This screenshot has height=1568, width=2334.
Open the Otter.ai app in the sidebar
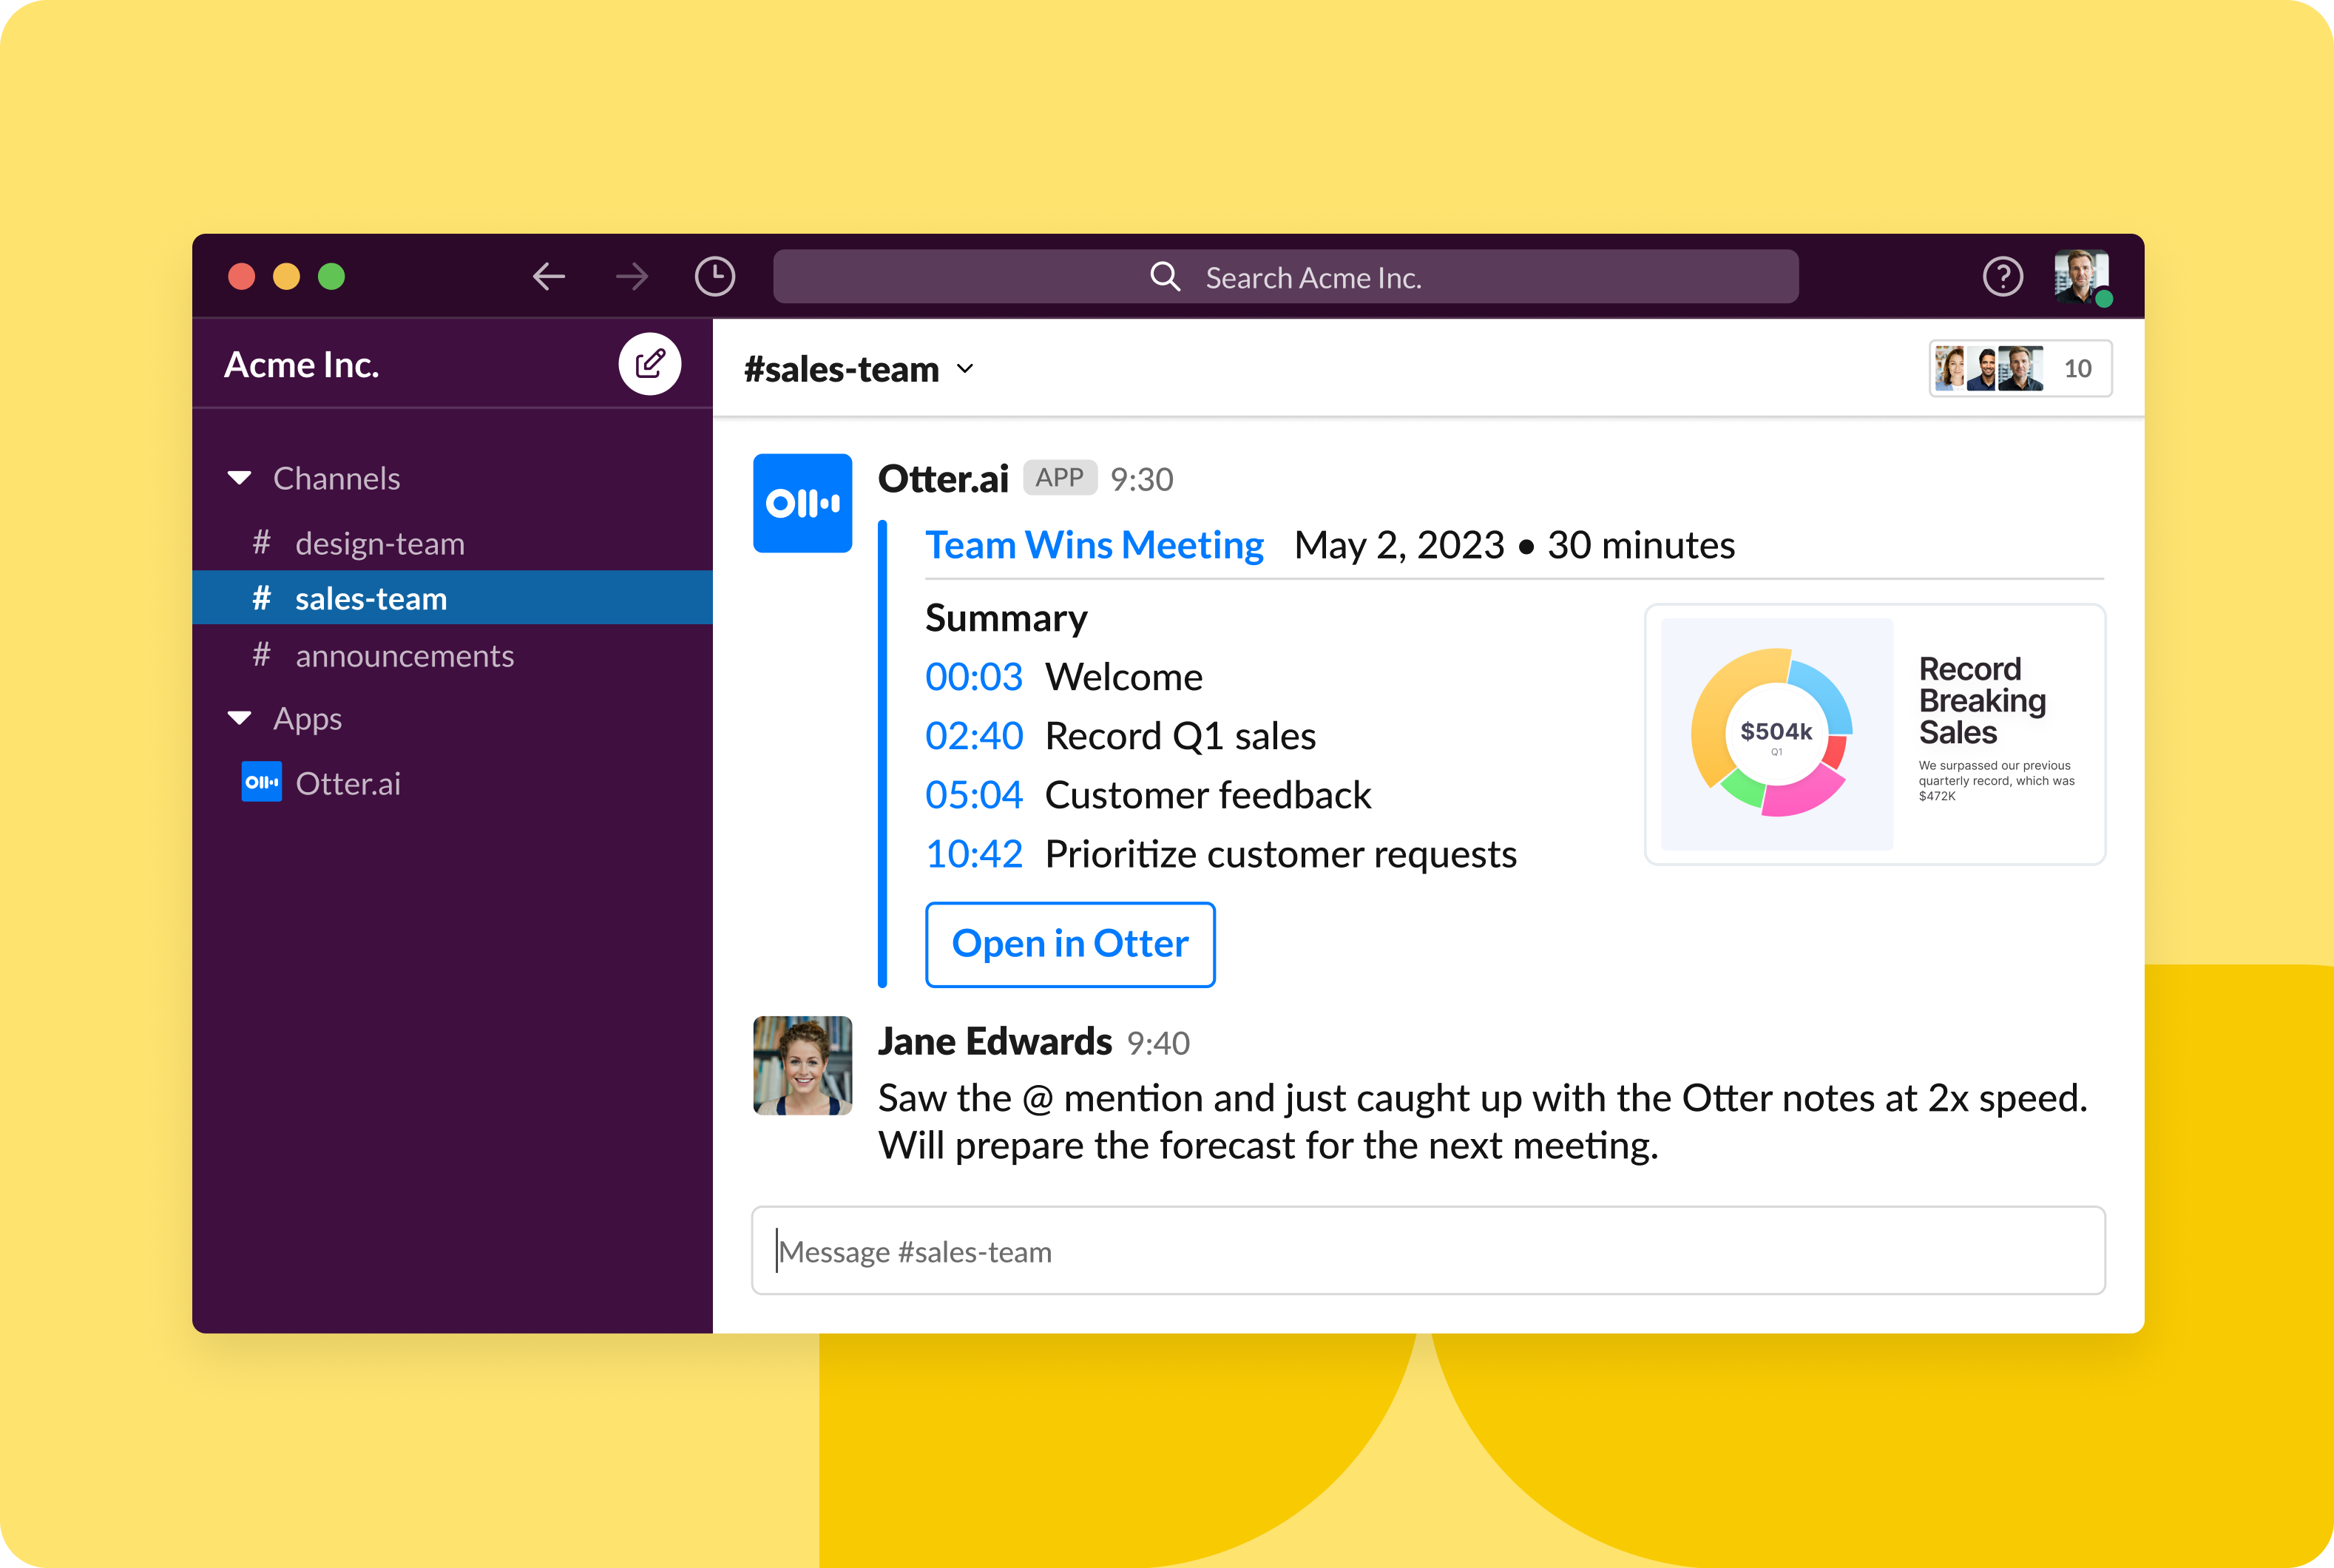pos(347,783)
